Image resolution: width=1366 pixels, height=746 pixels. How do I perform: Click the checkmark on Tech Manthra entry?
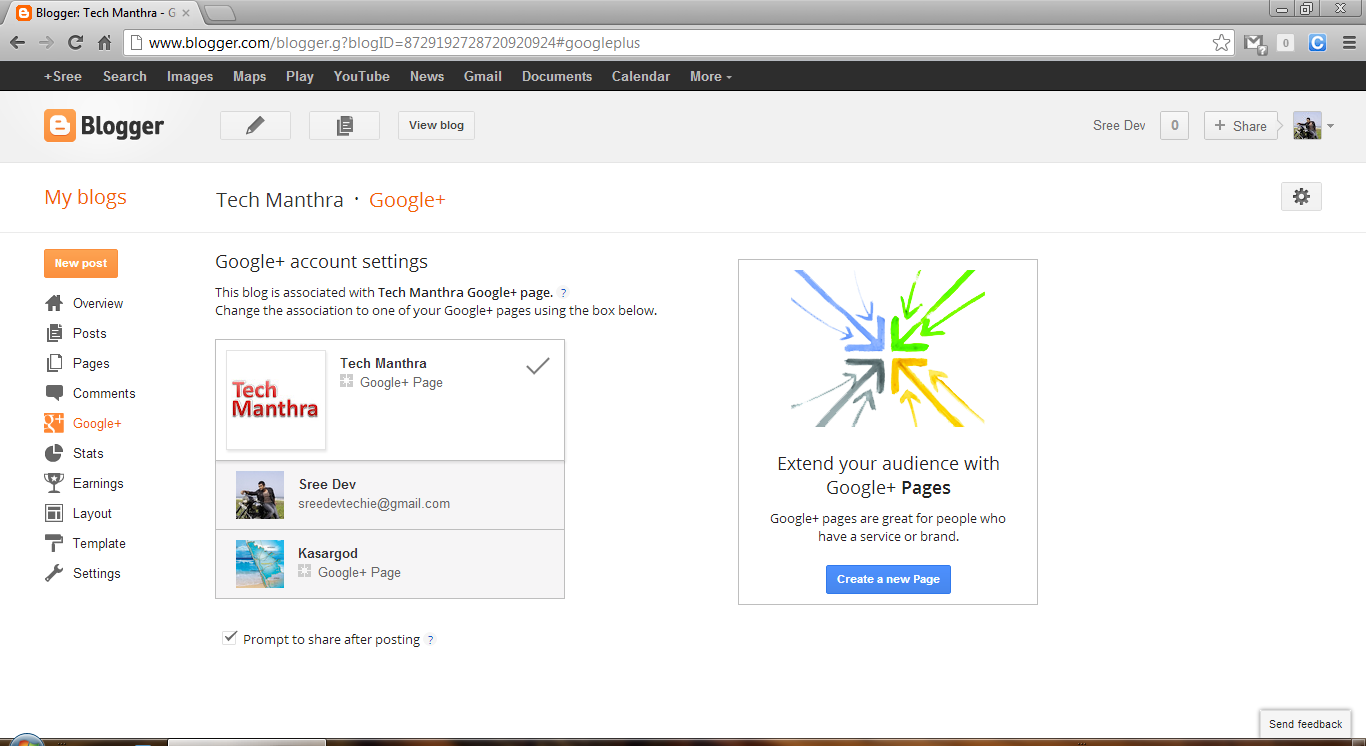pos(538,366)
